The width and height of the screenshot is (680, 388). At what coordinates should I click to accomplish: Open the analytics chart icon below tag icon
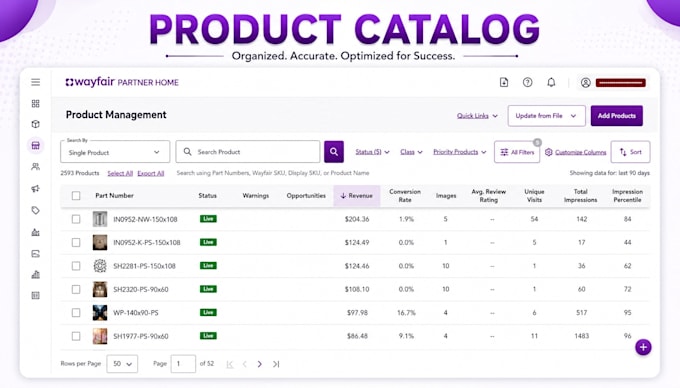point(36,232)
